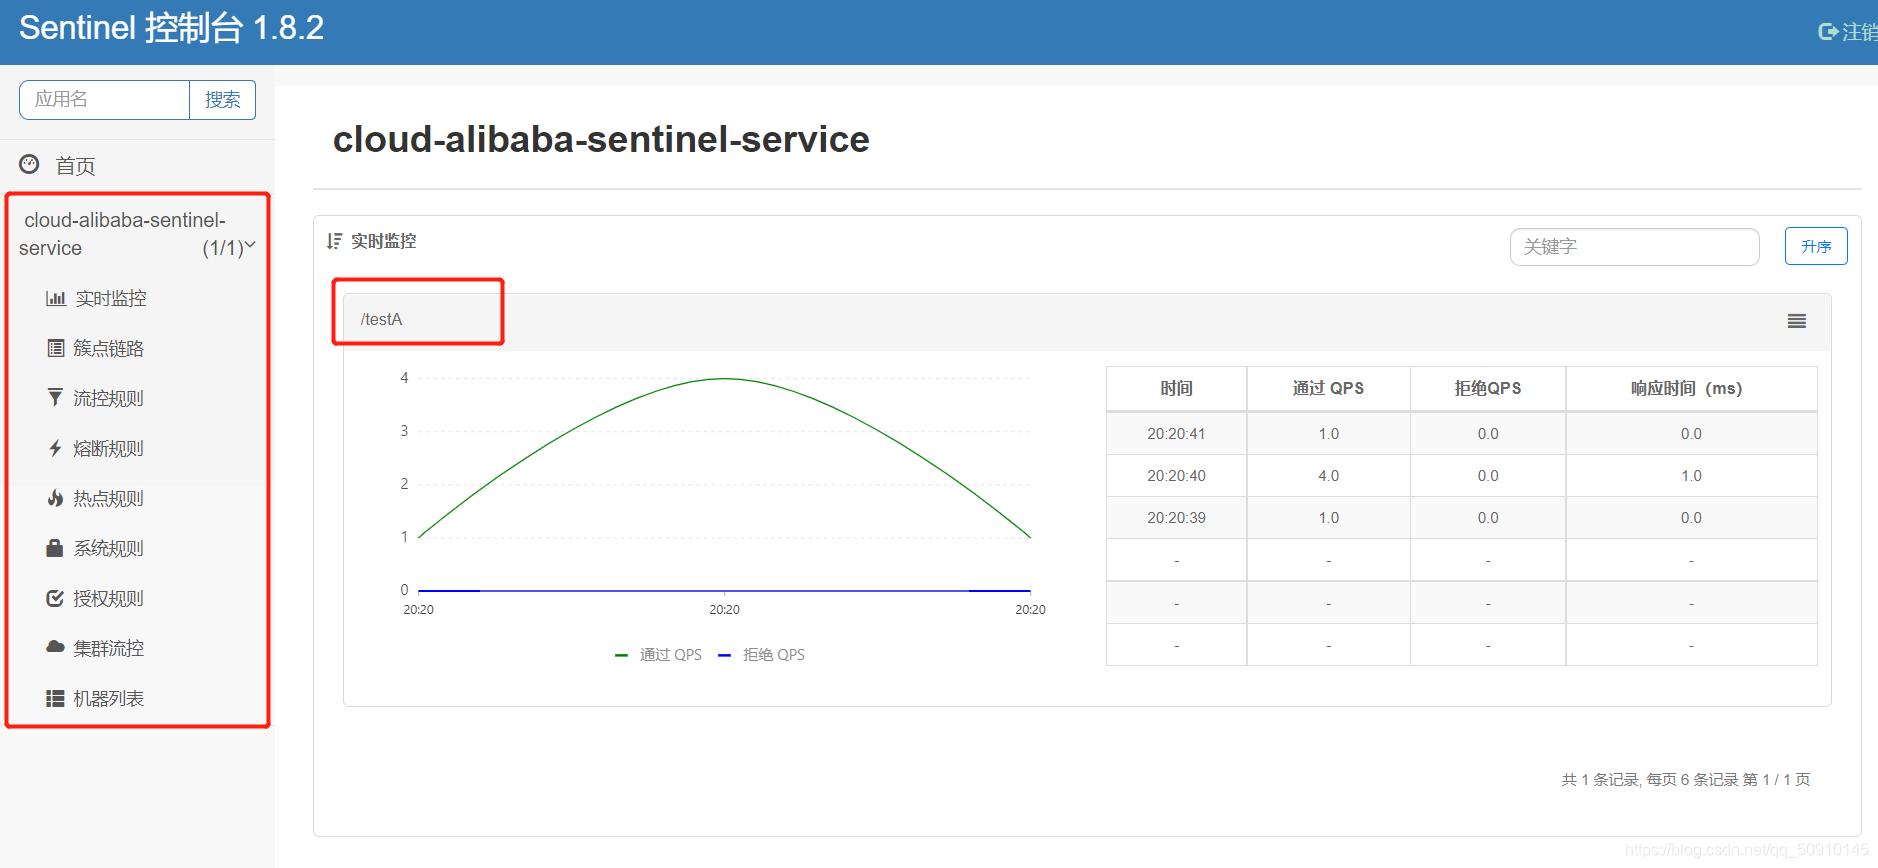This screenshot has width=1878, height=868.
Task: Click the 20:20:39 time cell
Action: coord(1176,518)
